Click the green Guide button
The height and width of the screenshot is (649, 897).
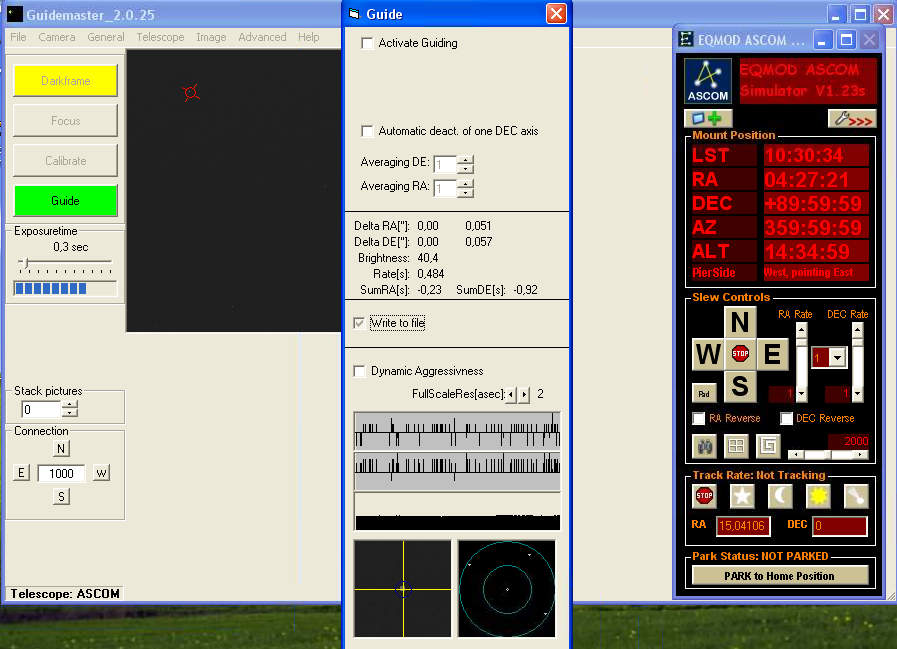point(65,201)
